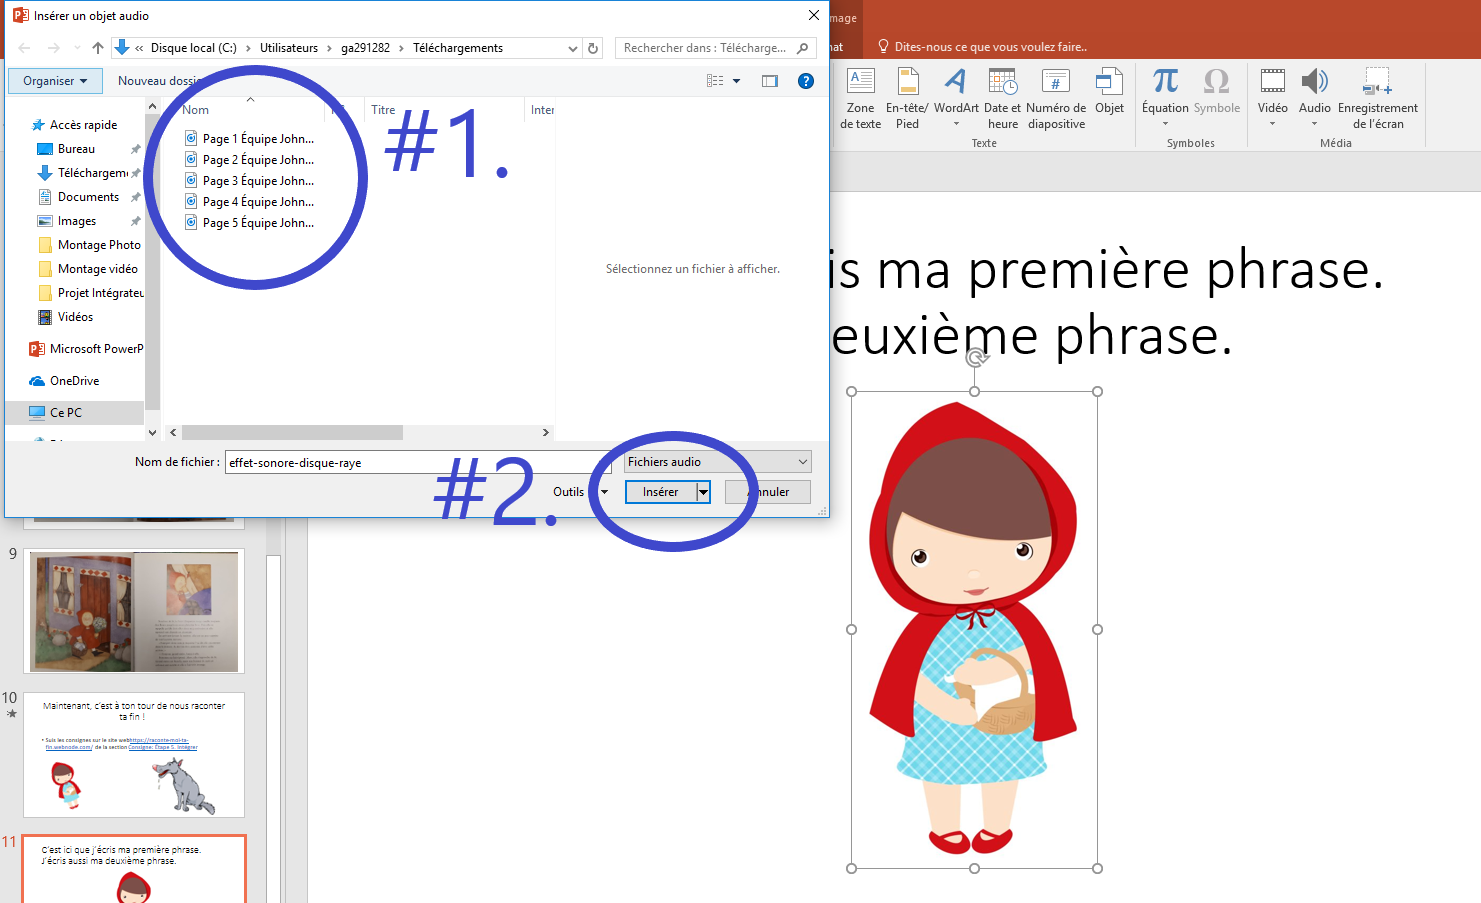Expand address bar path history

click(x=573, y=48)
